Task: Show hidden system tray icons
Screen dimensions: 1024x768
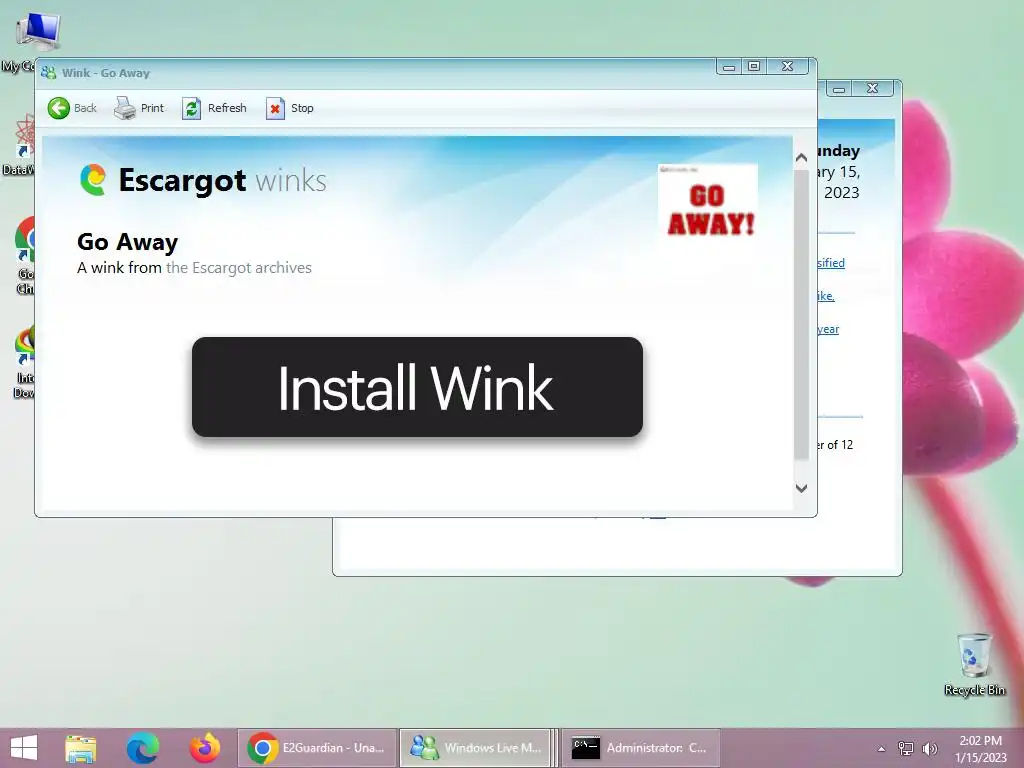Action: point(882,749)
